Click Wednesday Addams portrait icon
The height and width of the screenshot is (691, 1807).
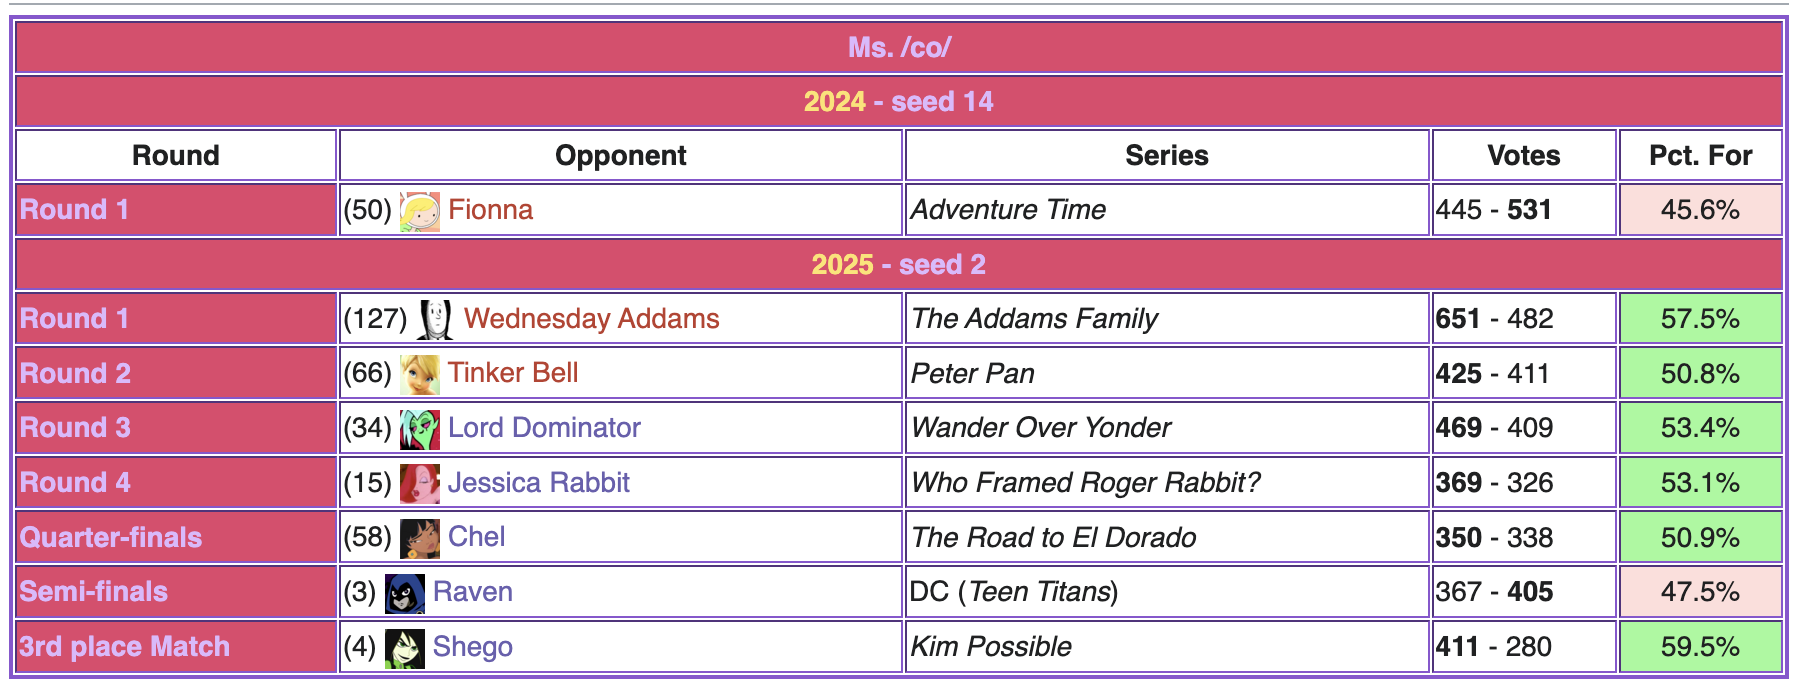point(435,320)
